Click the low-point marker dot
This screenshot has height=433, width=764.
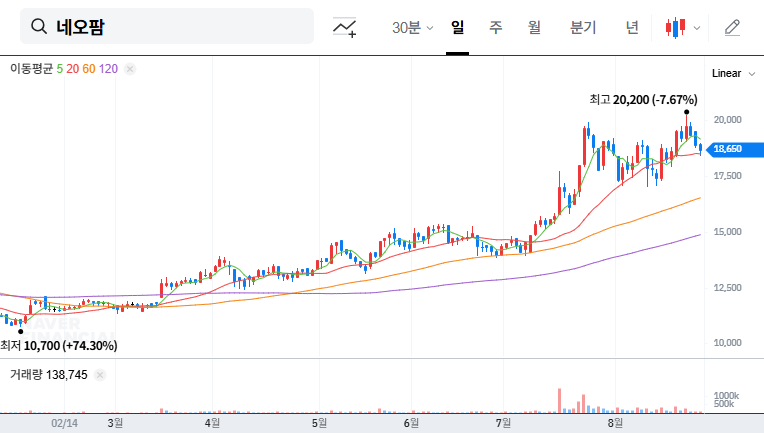click(x=20, y=332)
